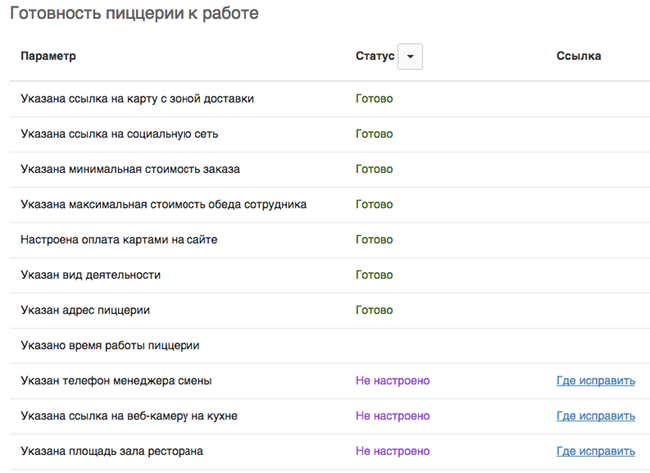Click row Указана максимальная стоимость обеда сотрудника
The height and width of the screenshot is (473, 650).
pyautogui.click(x=330, y=204)
